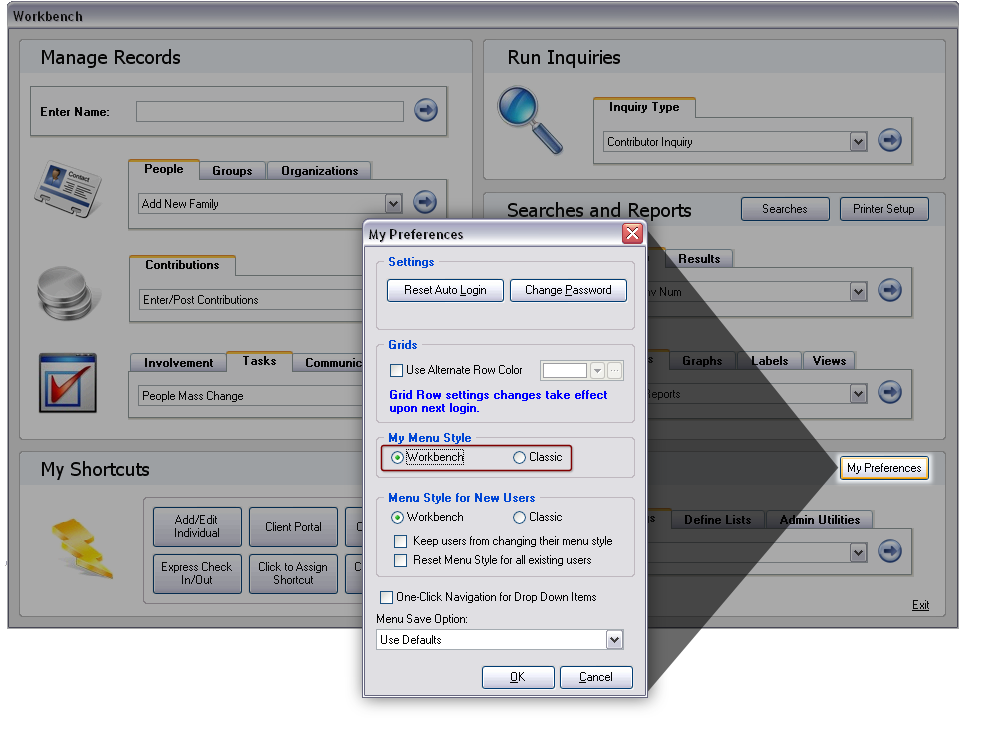Image resolution: width=992 pixels, height=729 pixels.
Task: Click Reset Auto Login button
Action: (x=445, y=290)
